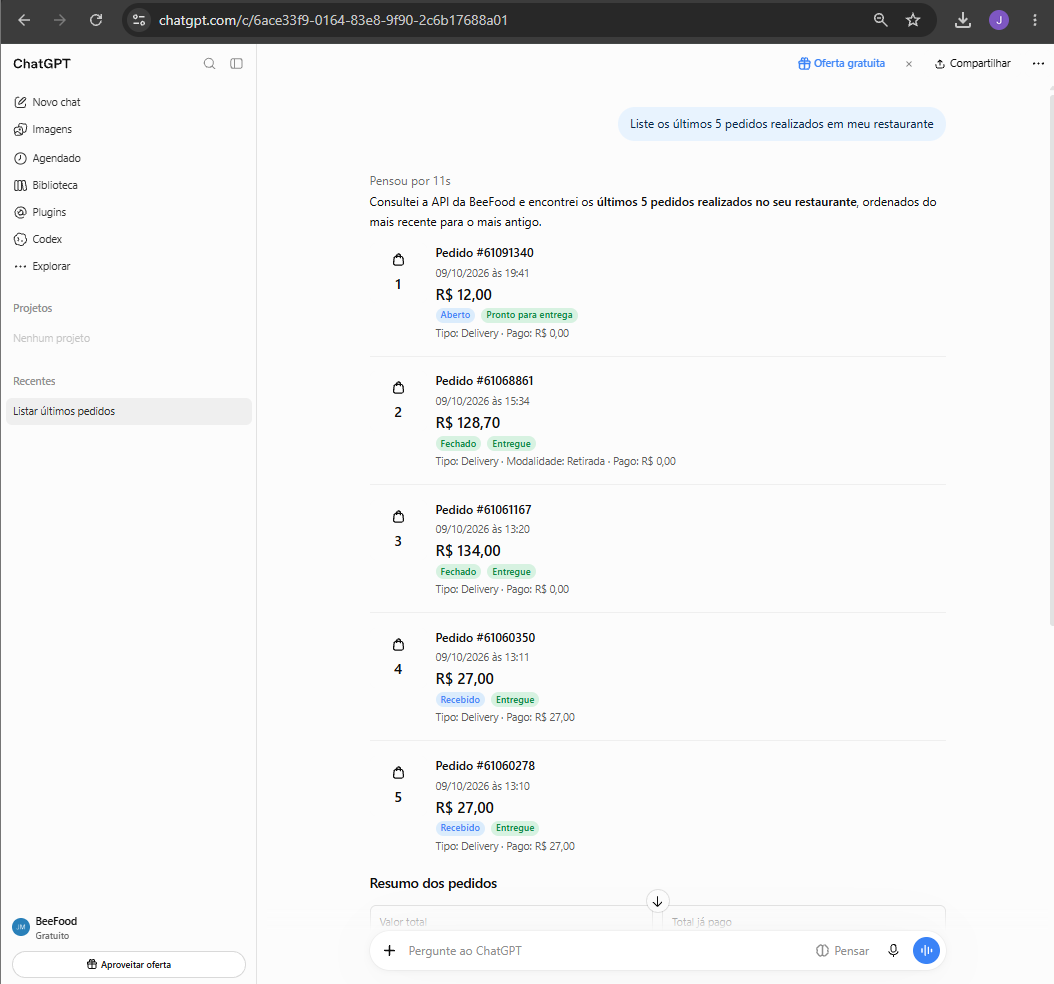Click the Pedido #61068861 title

(x=485, y=380)
